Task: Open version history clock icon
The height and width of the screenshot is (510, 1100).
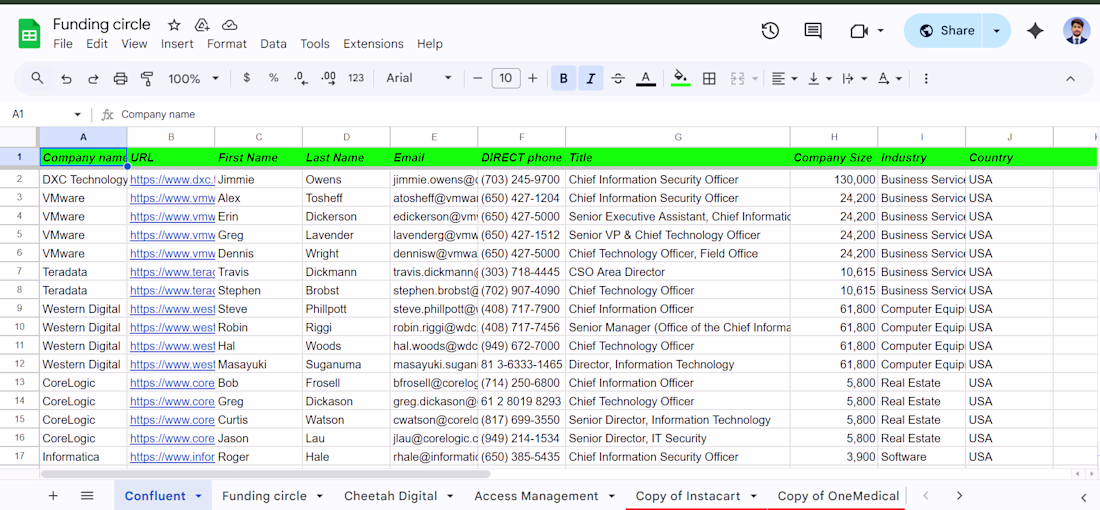Action: (770, 31)
